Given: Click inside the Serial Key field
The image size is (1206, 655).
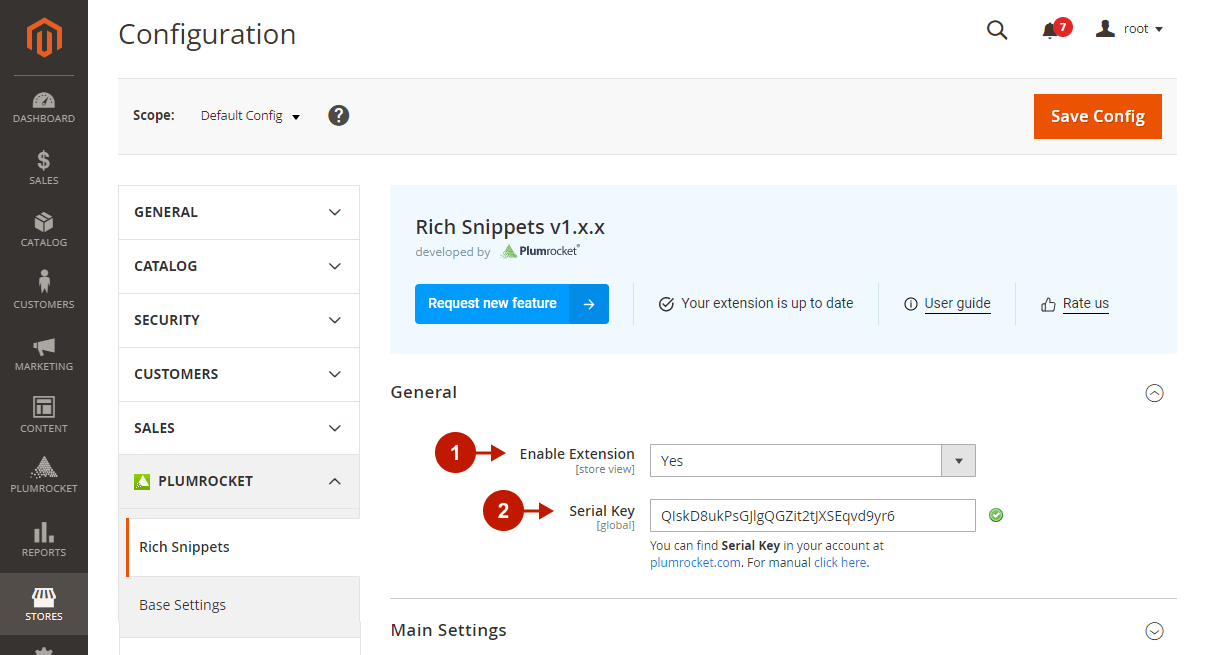Looking at the screenshot, I should (x=813, y=515).
